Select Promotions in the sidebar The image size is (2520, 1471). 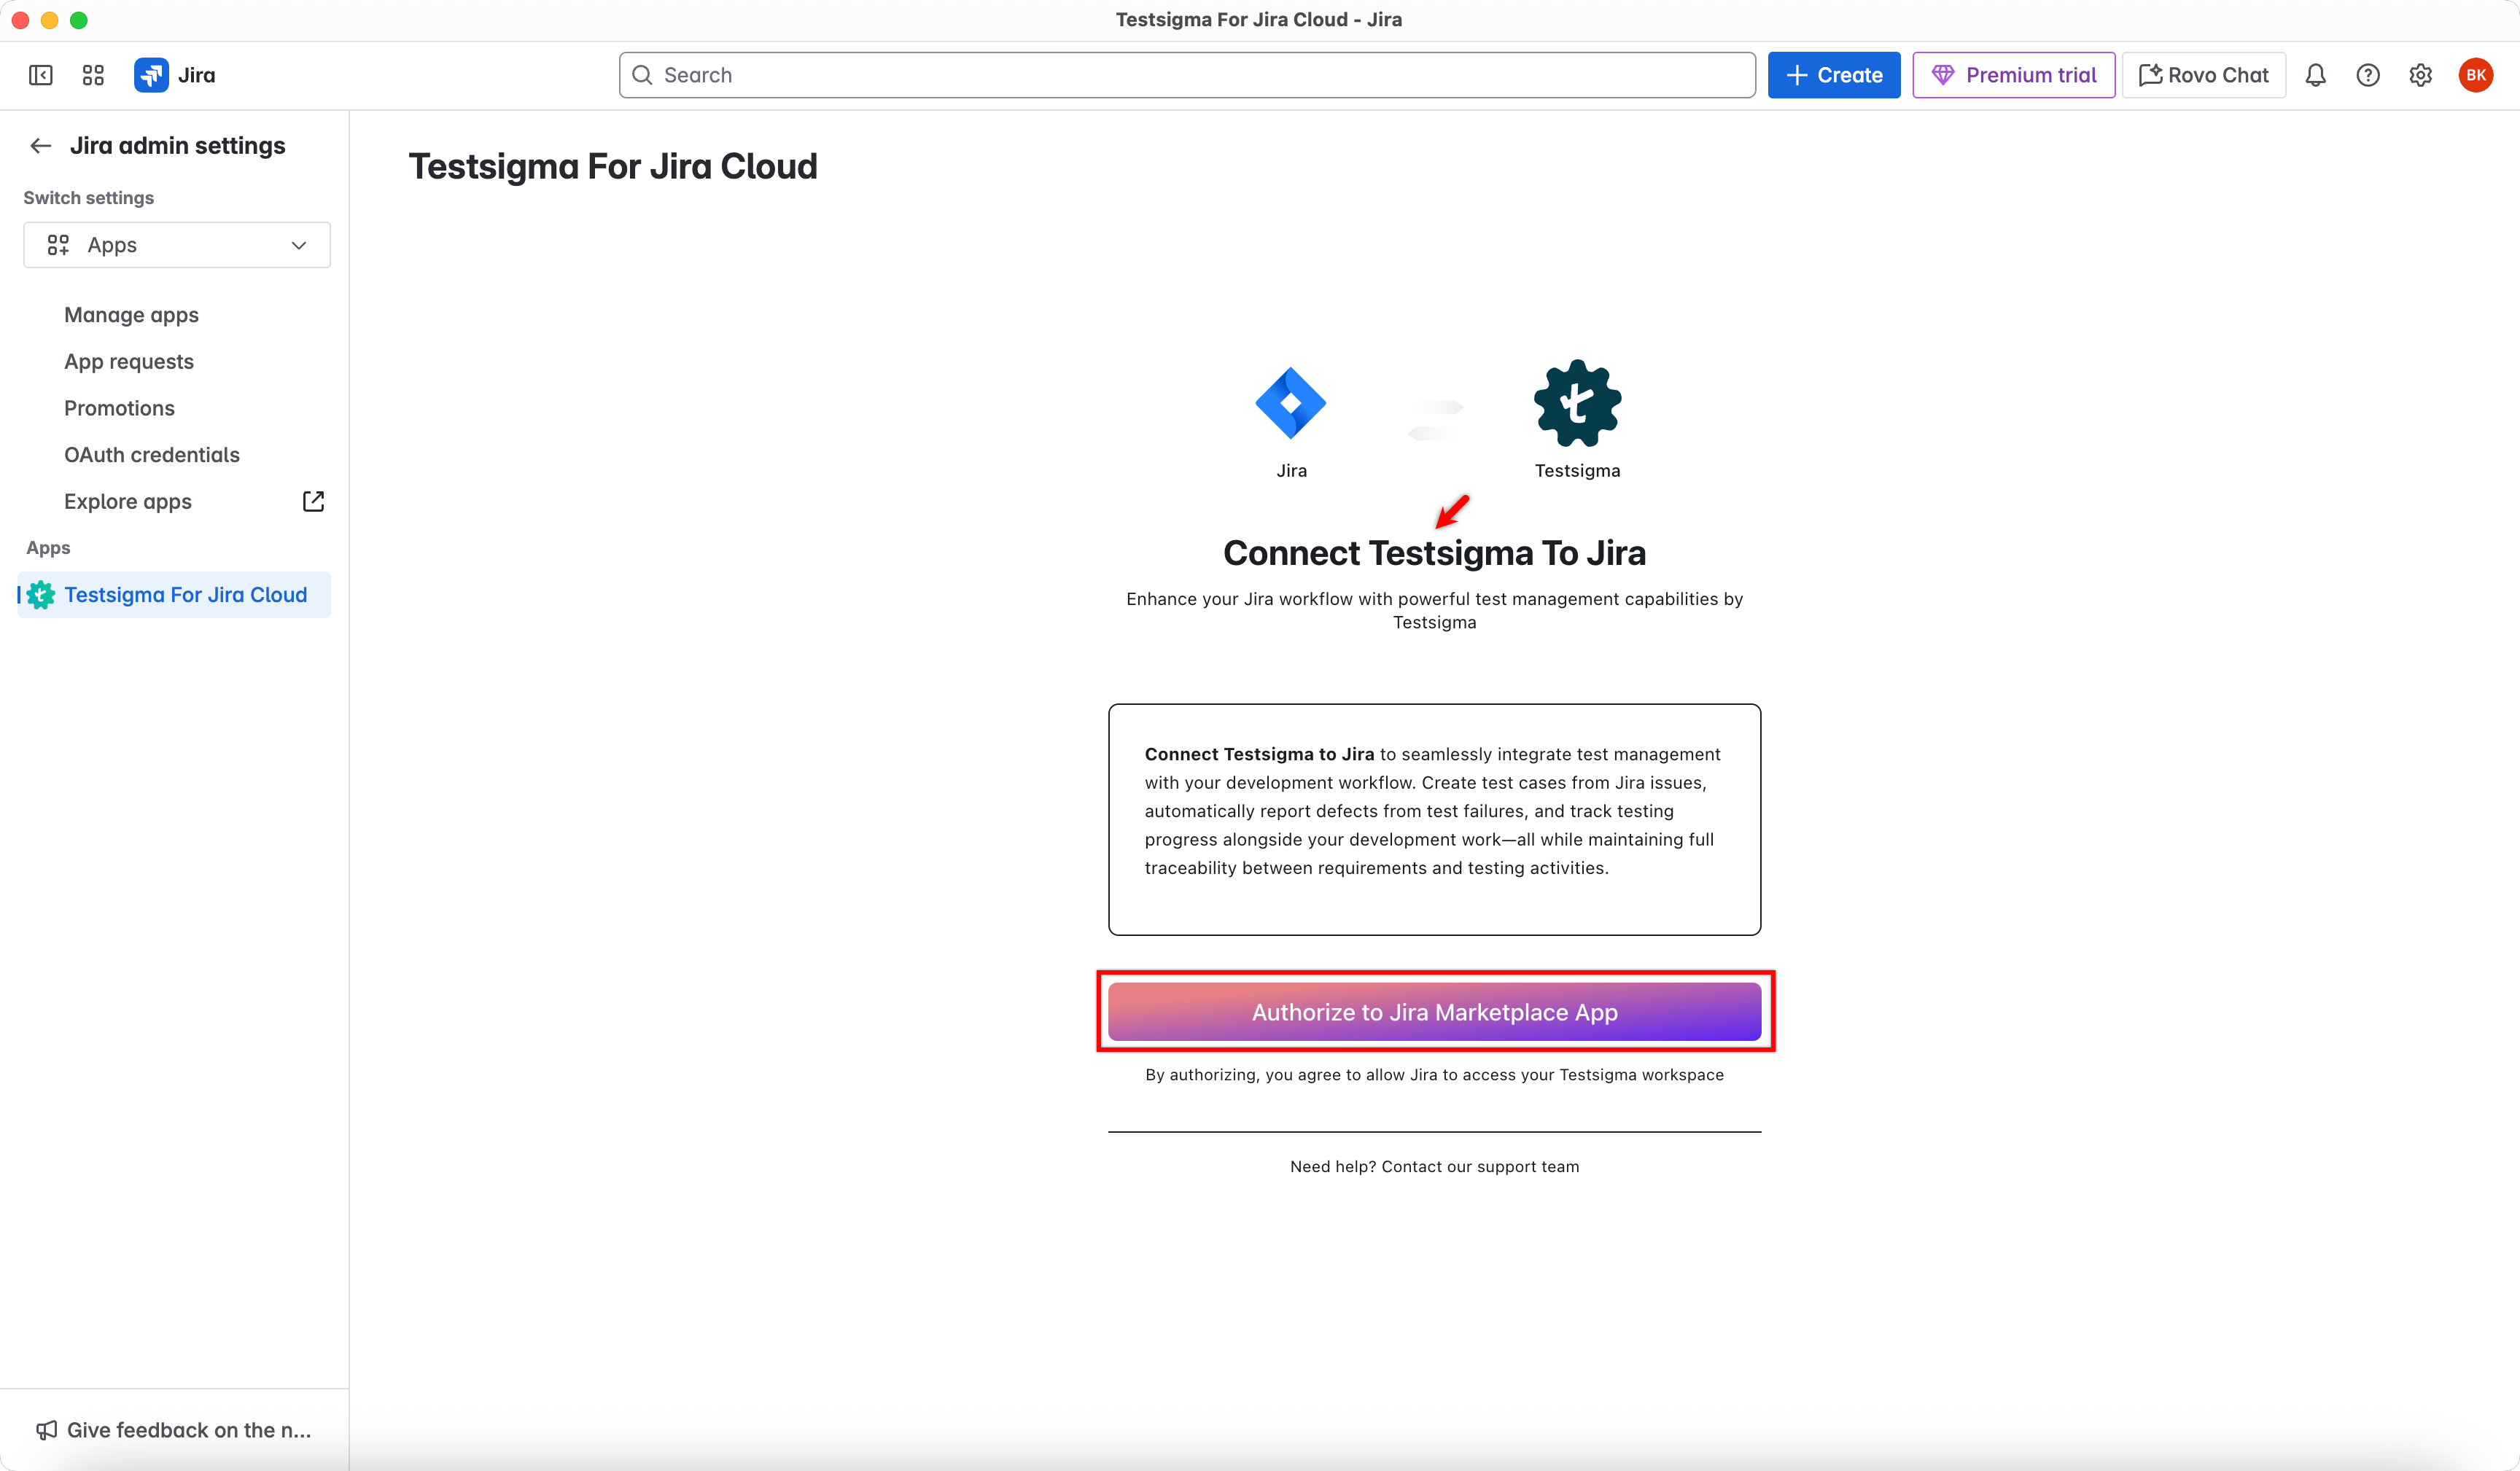118,408
